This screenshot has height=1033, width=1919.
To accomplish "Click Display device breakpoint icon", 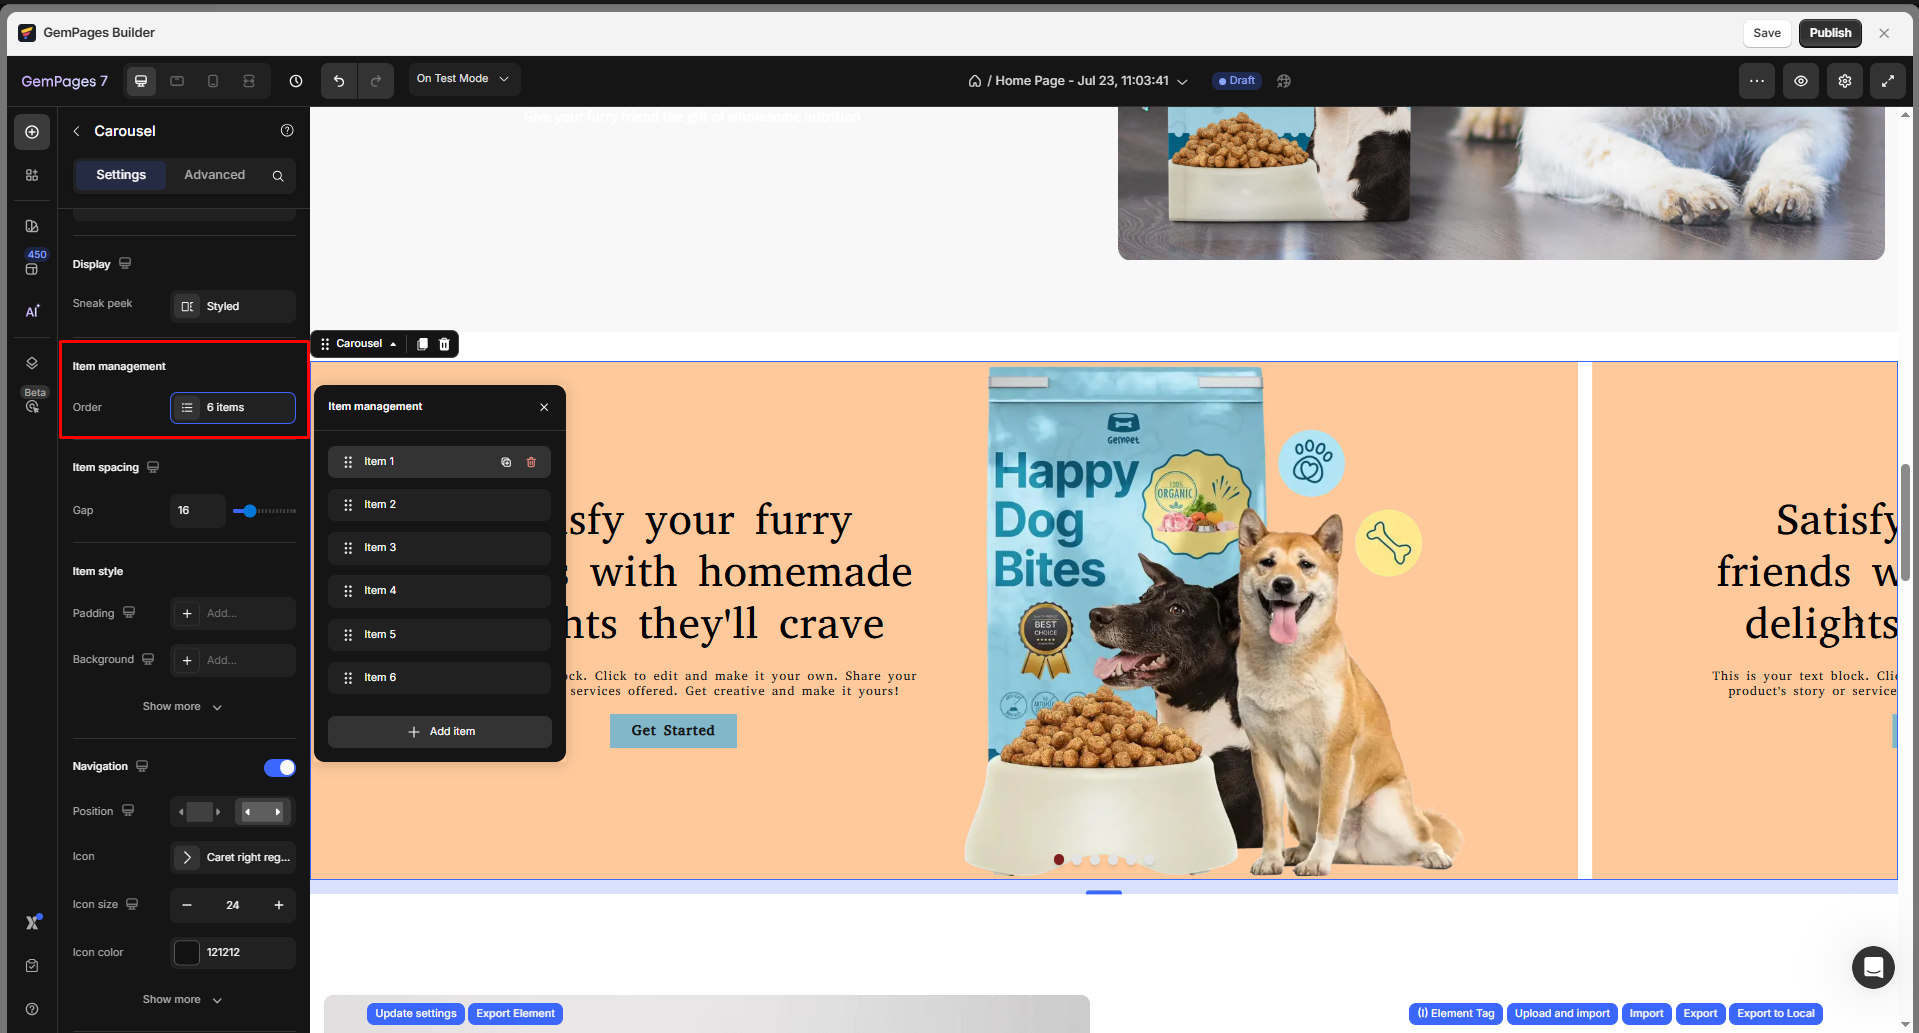I will click(x=125, y=264).
